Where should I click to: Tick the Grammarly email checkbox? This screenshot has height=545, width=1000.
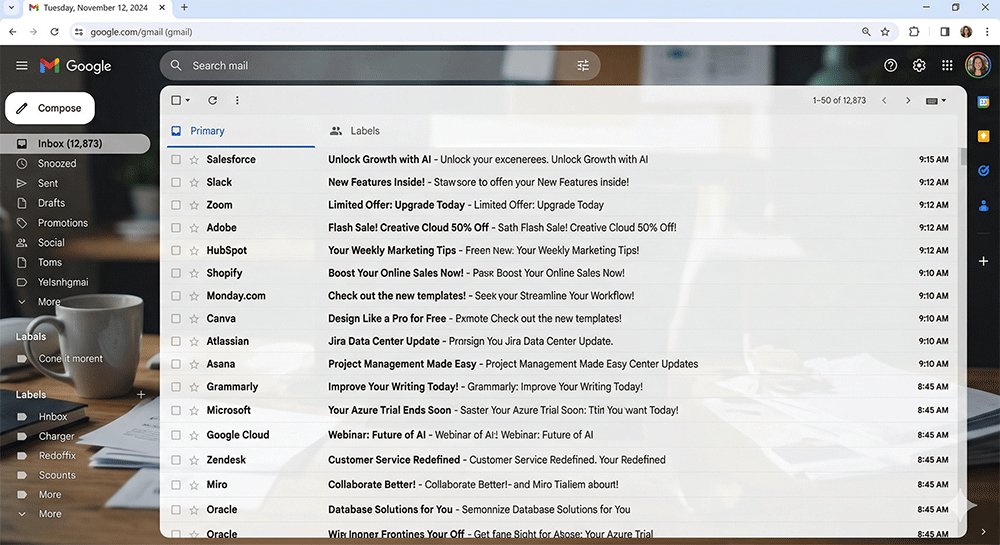176,387
